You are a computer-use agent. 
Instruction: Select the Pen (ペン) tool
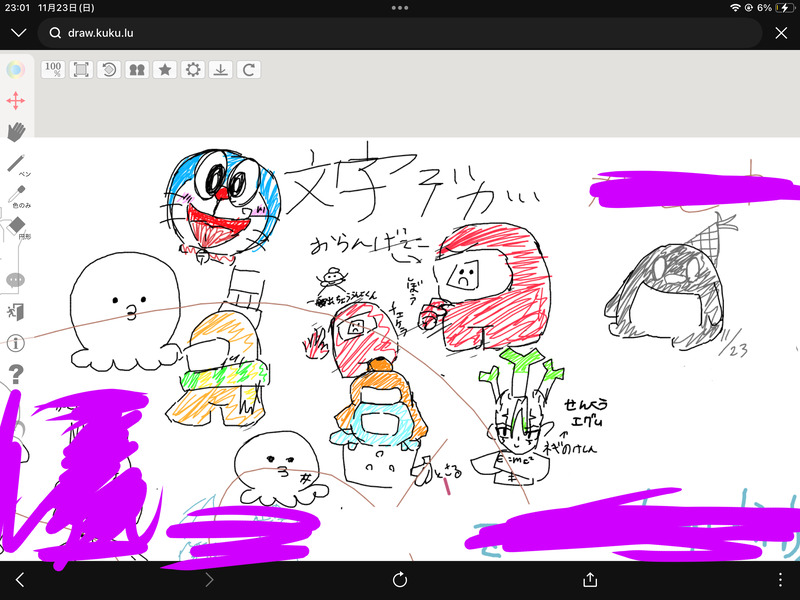(16, 164)
